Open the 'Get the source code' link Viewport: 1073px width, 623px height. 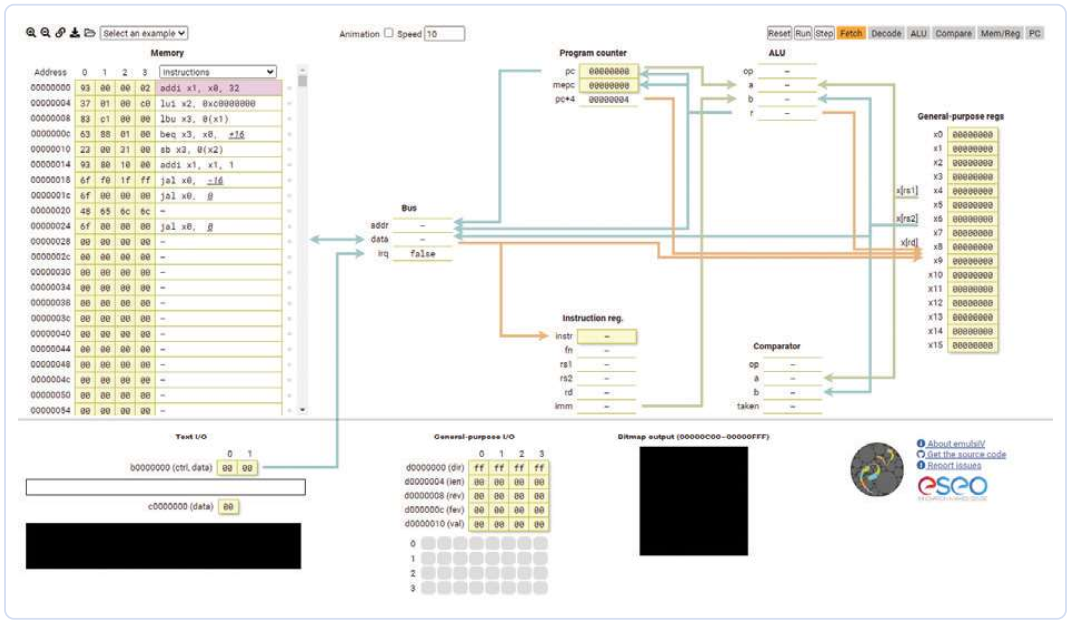click(966, 455)
